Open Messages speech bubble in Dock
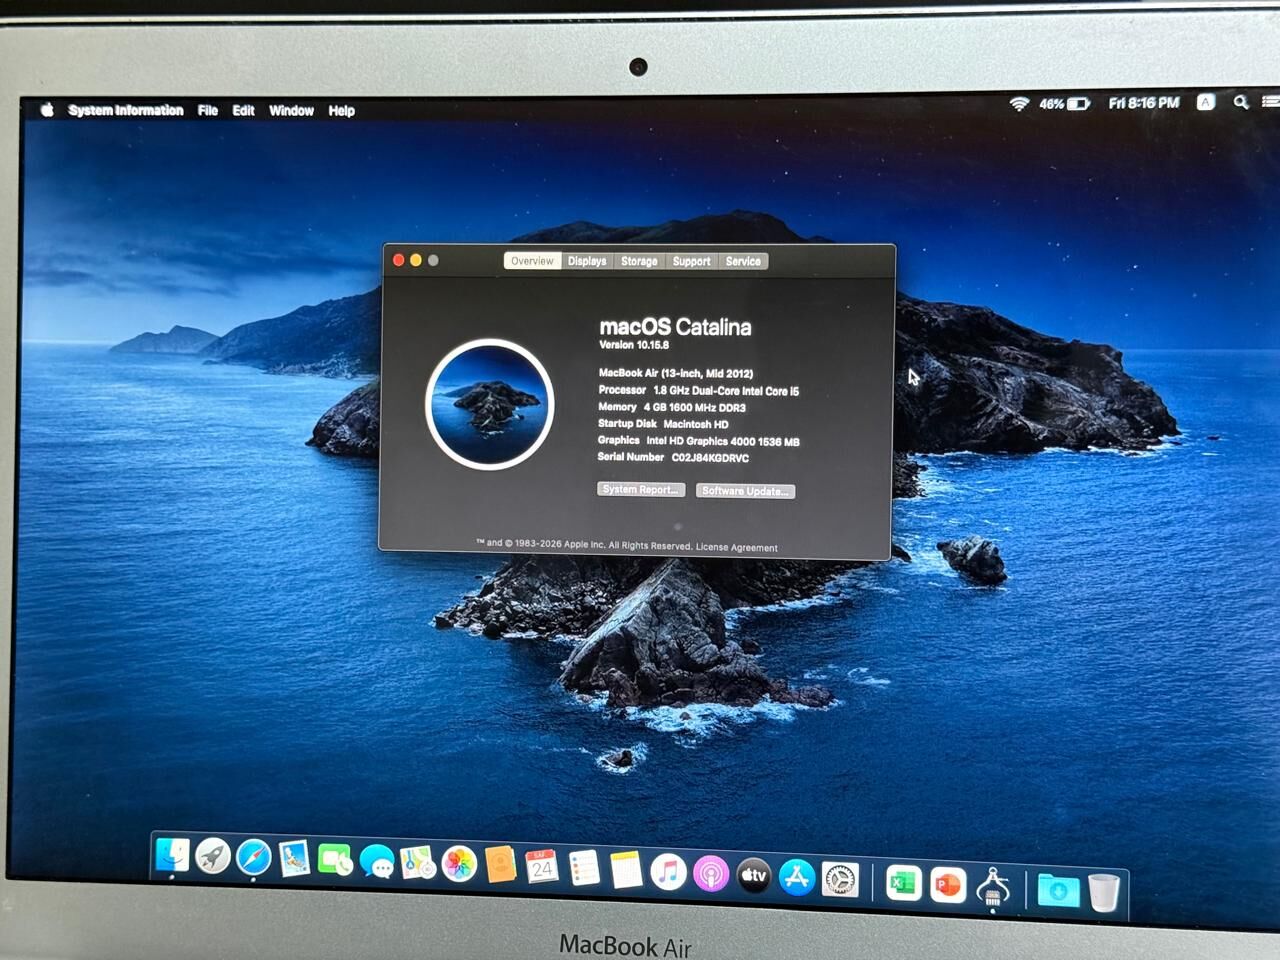This screenshot has width=1280, height=960. (x=377, y=861)
